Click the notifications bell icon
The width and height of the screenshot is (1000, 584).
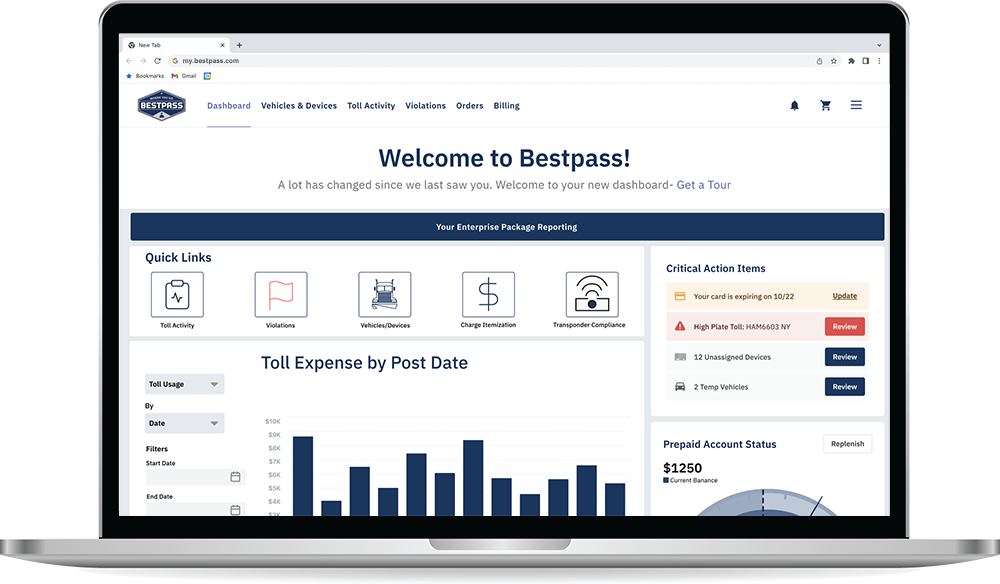(x=795, y=105)
